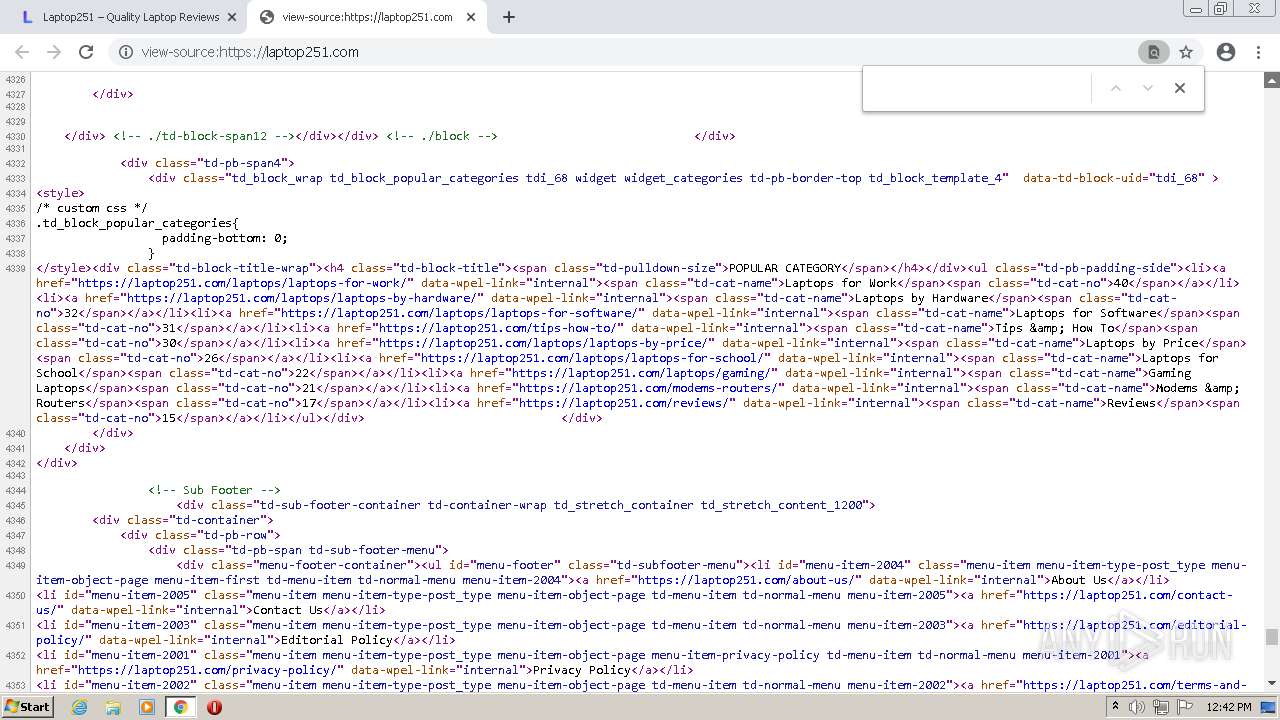Click the "padding-bottom: 0;" line
Viewport: 1280px width, 720px height.
[x=225, y=238]
